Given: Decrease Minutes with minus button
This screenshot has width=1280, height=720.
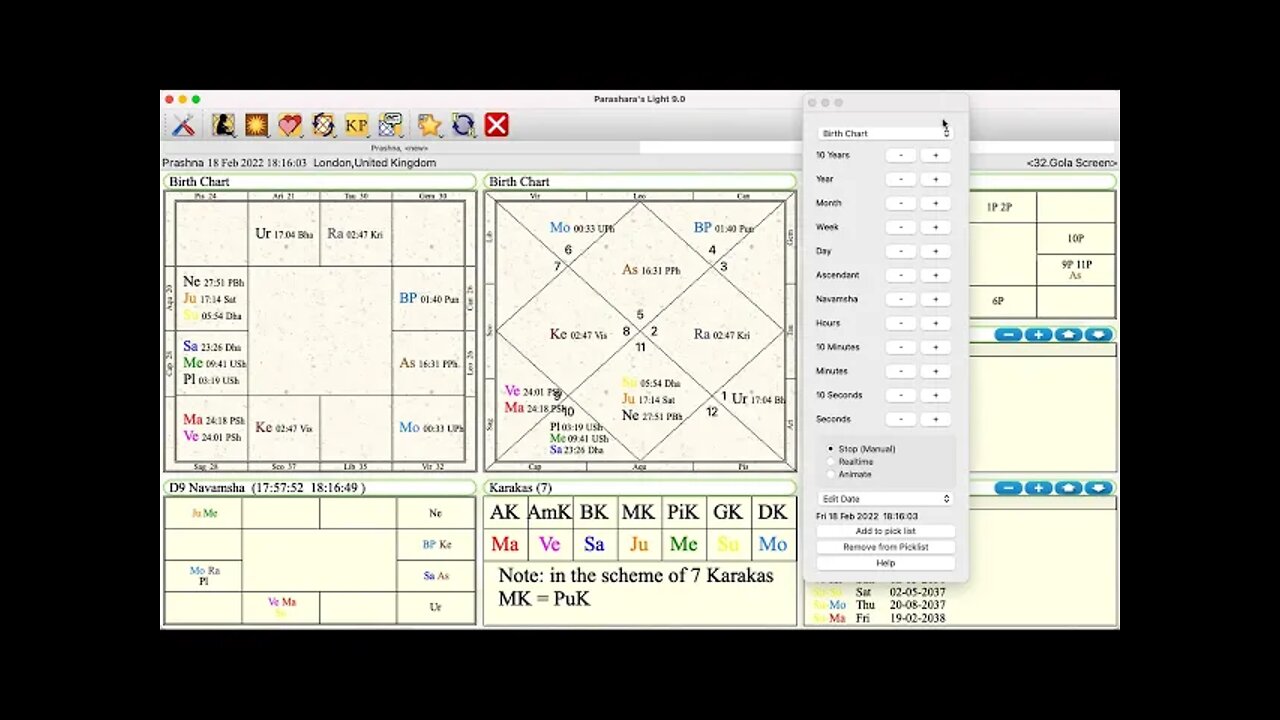Looking at the screenshot, I should [901, 371].
